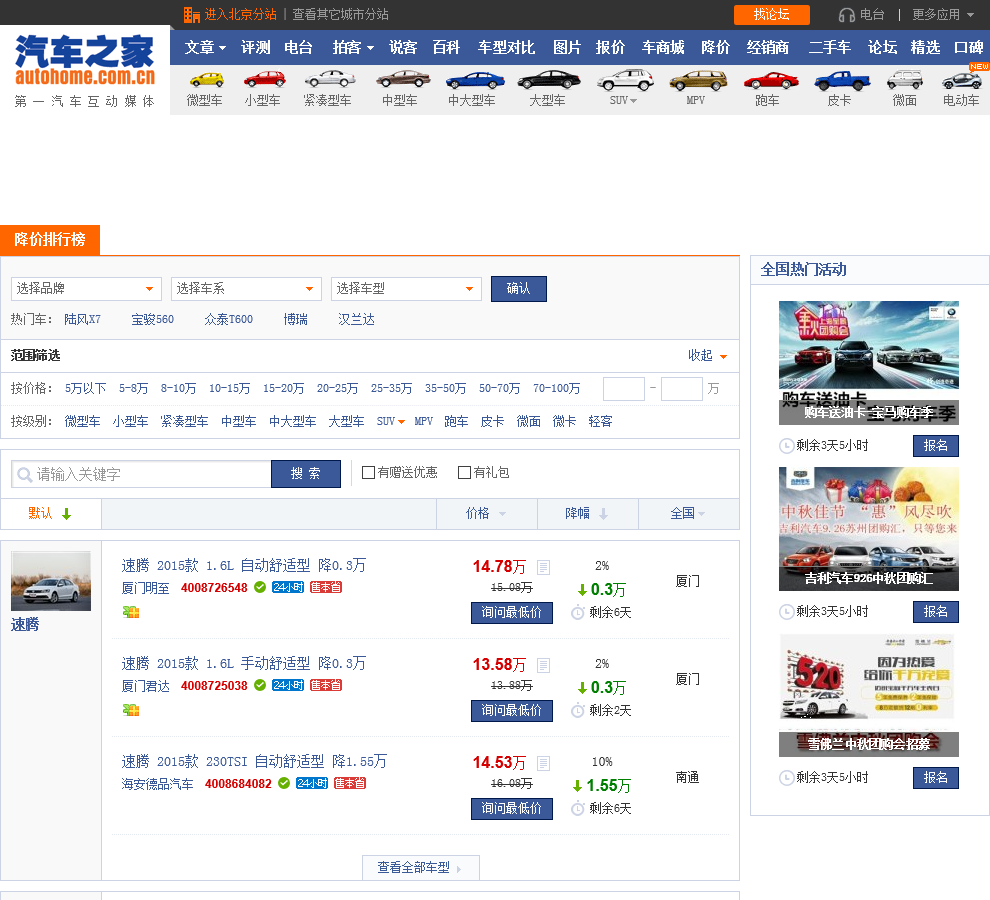Sort by 价格 column
This screenshot has height=900, width=990.
486,513
